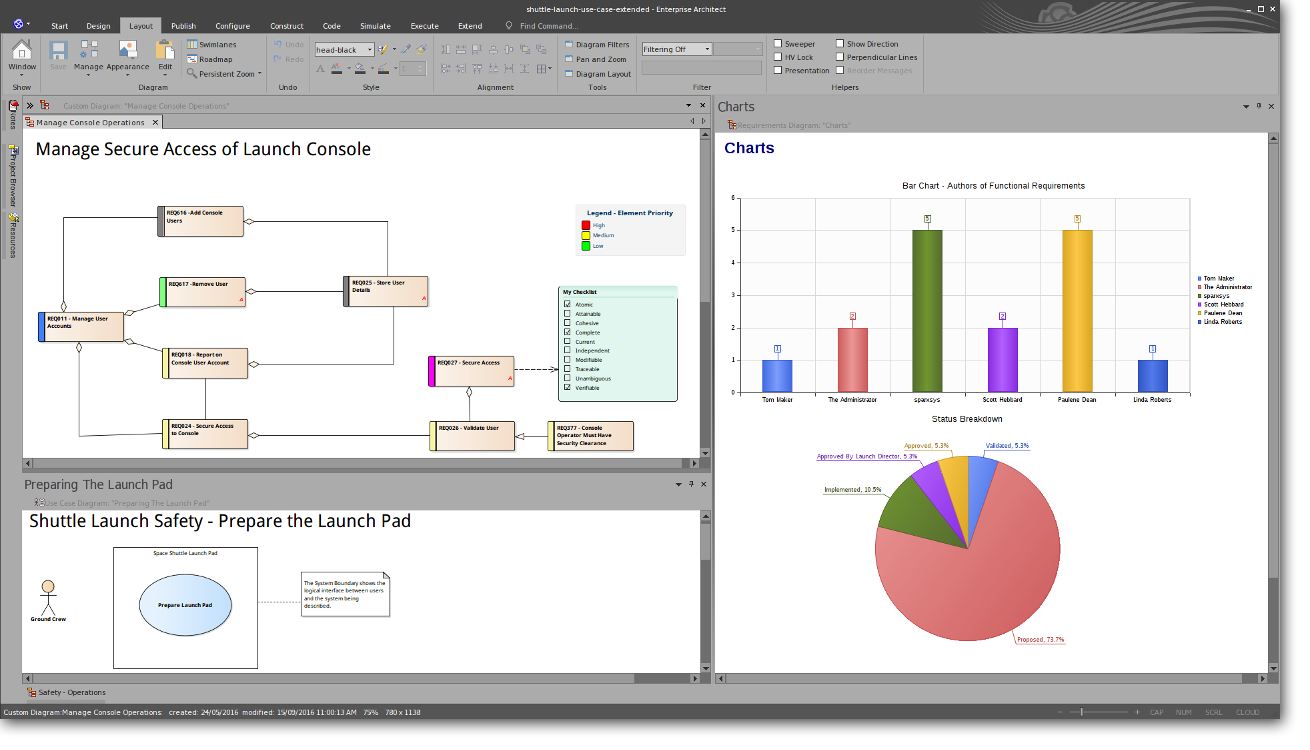Click the Manage diagram icon

coord(88,56)
